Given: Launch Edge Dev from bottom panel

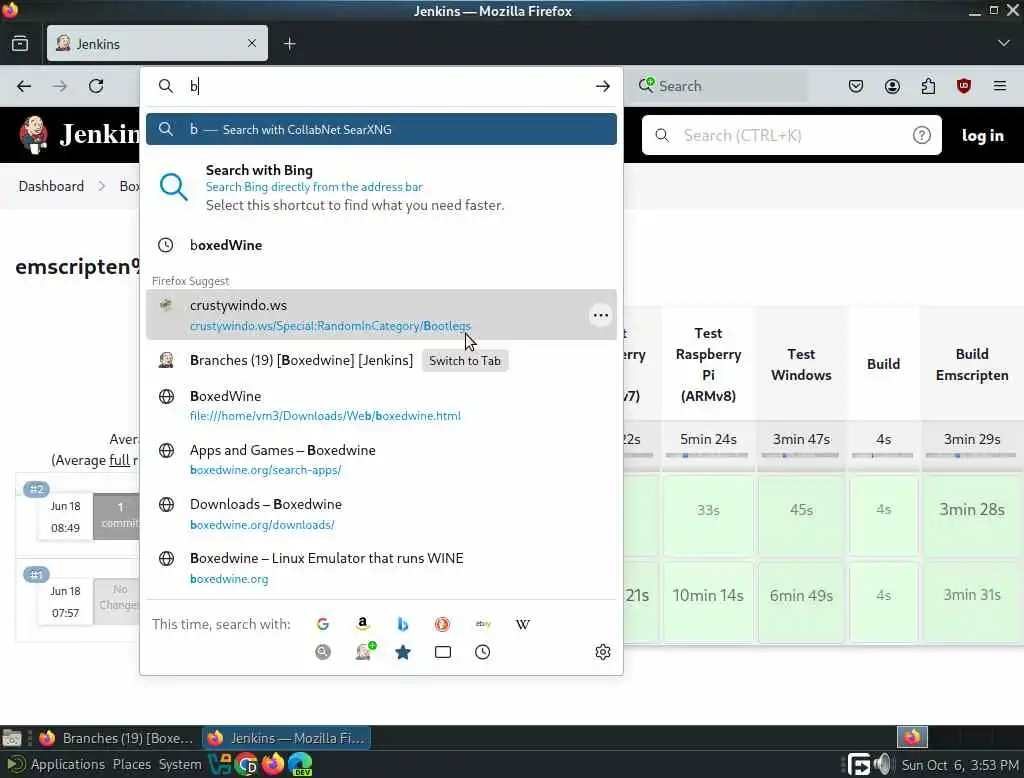Looking at the screenshot, I should (x=300, y=764).
